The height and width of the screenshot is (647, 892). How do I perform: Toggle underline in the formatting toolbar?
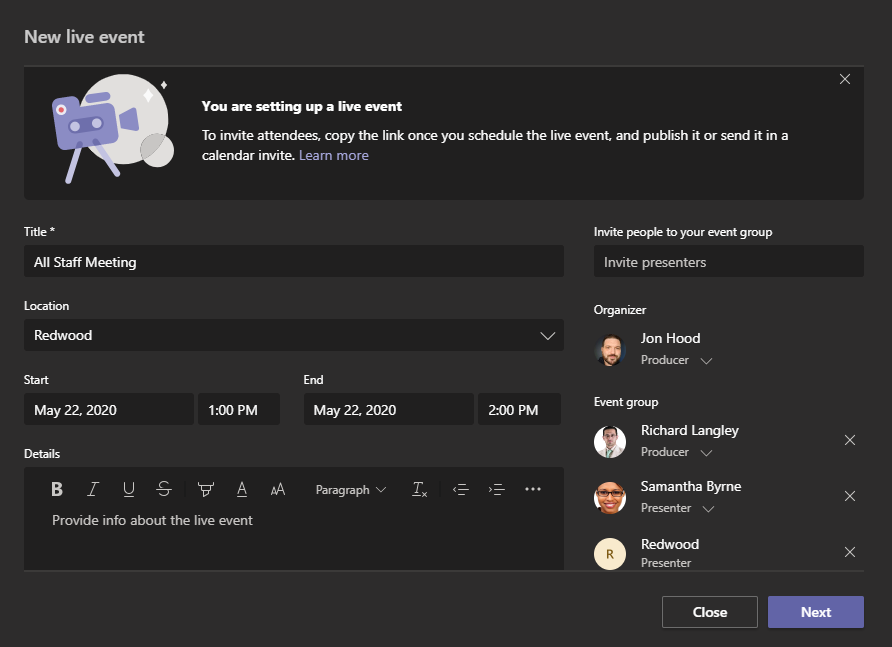tap(128, 489)
